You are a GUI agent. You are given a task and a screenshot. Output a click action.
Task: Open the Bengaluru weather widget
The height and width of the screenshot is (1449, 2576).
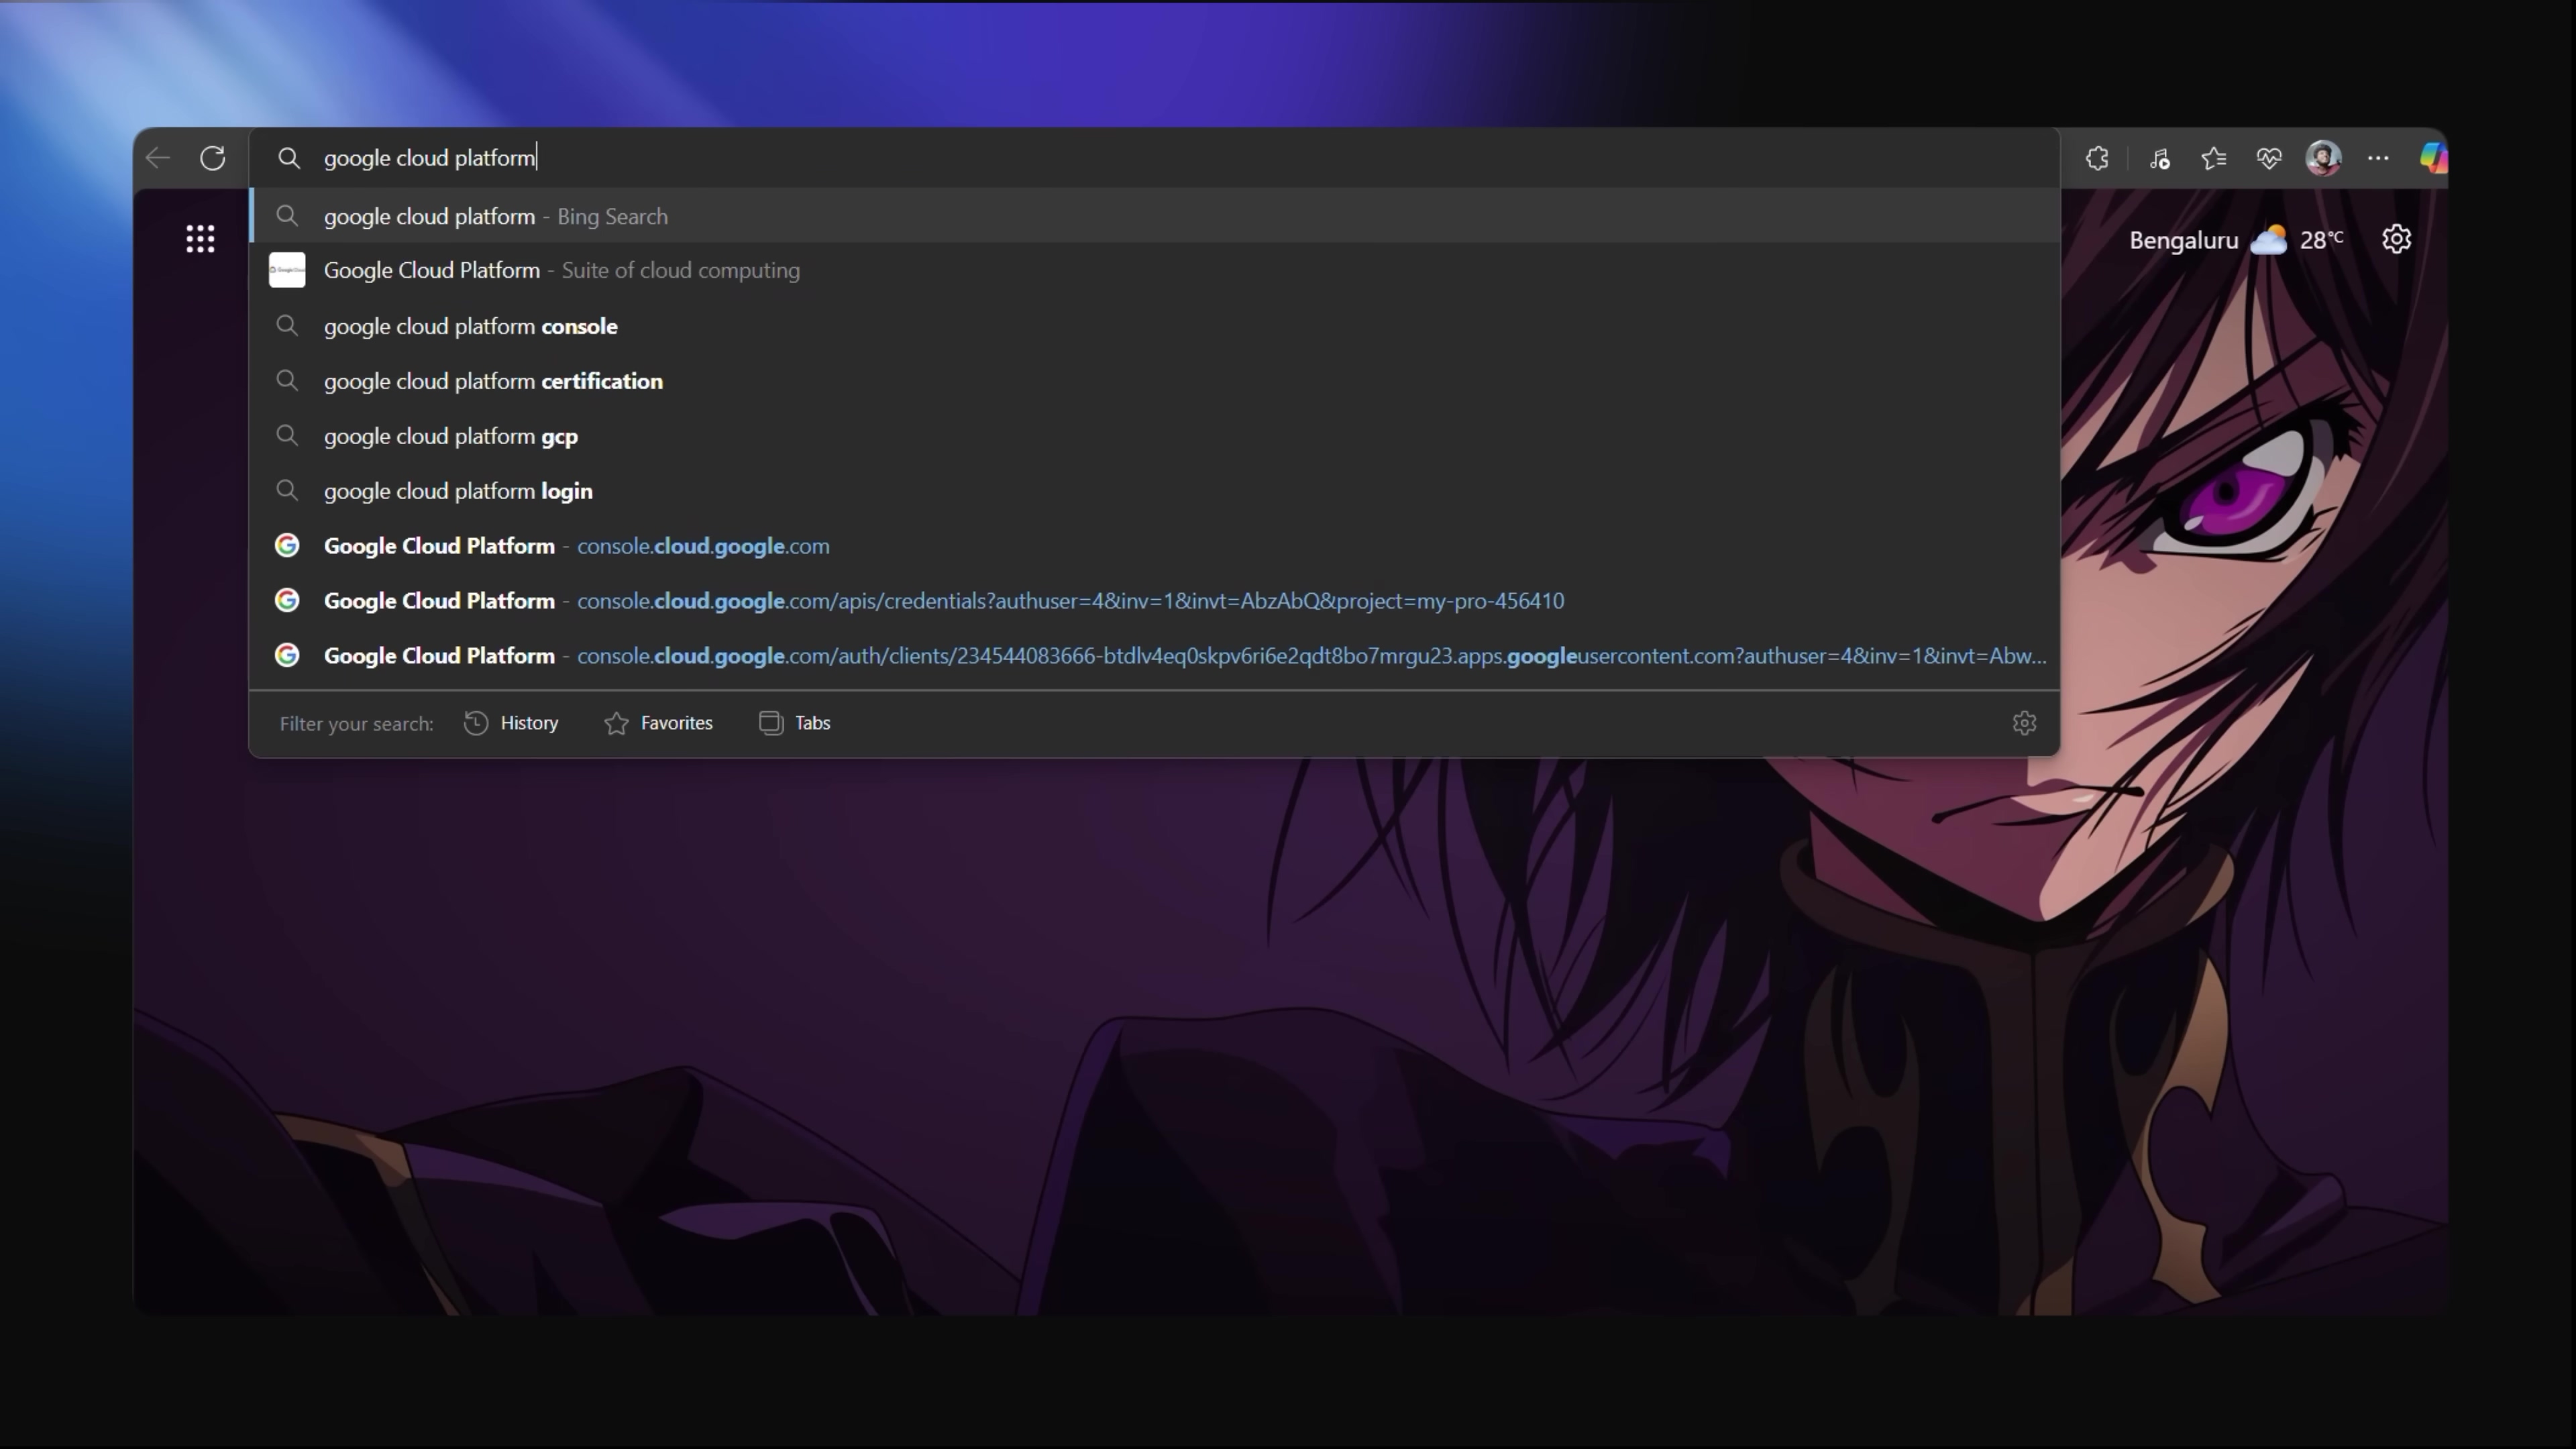[2235, 240]
